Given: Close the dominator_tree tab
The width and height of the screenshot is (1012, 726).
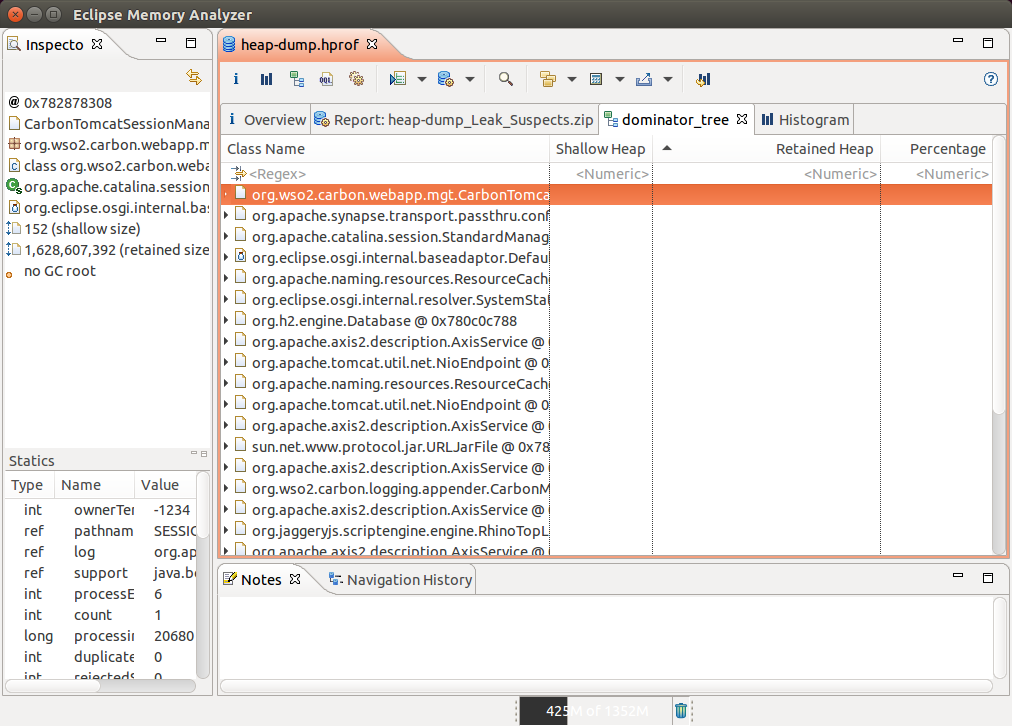Looking at the screenshot, I should 742,119.
